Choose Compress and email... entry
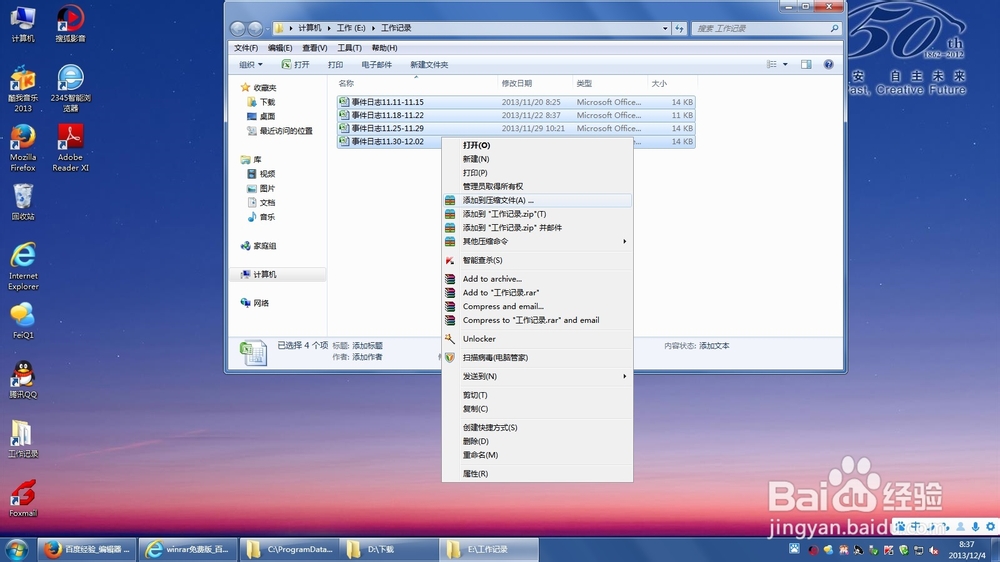 coord(537,306)
